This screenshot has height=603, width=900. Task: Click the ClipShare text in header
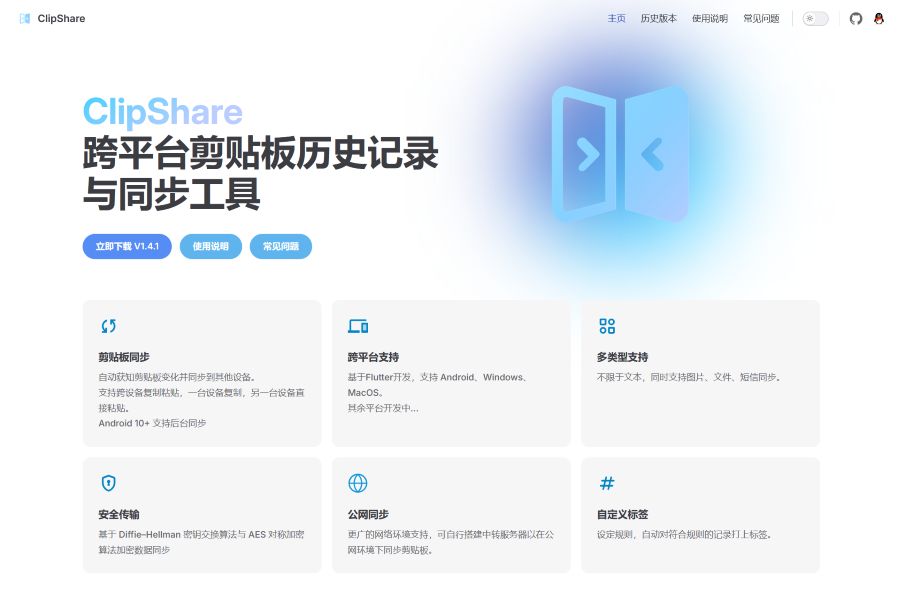61,18
